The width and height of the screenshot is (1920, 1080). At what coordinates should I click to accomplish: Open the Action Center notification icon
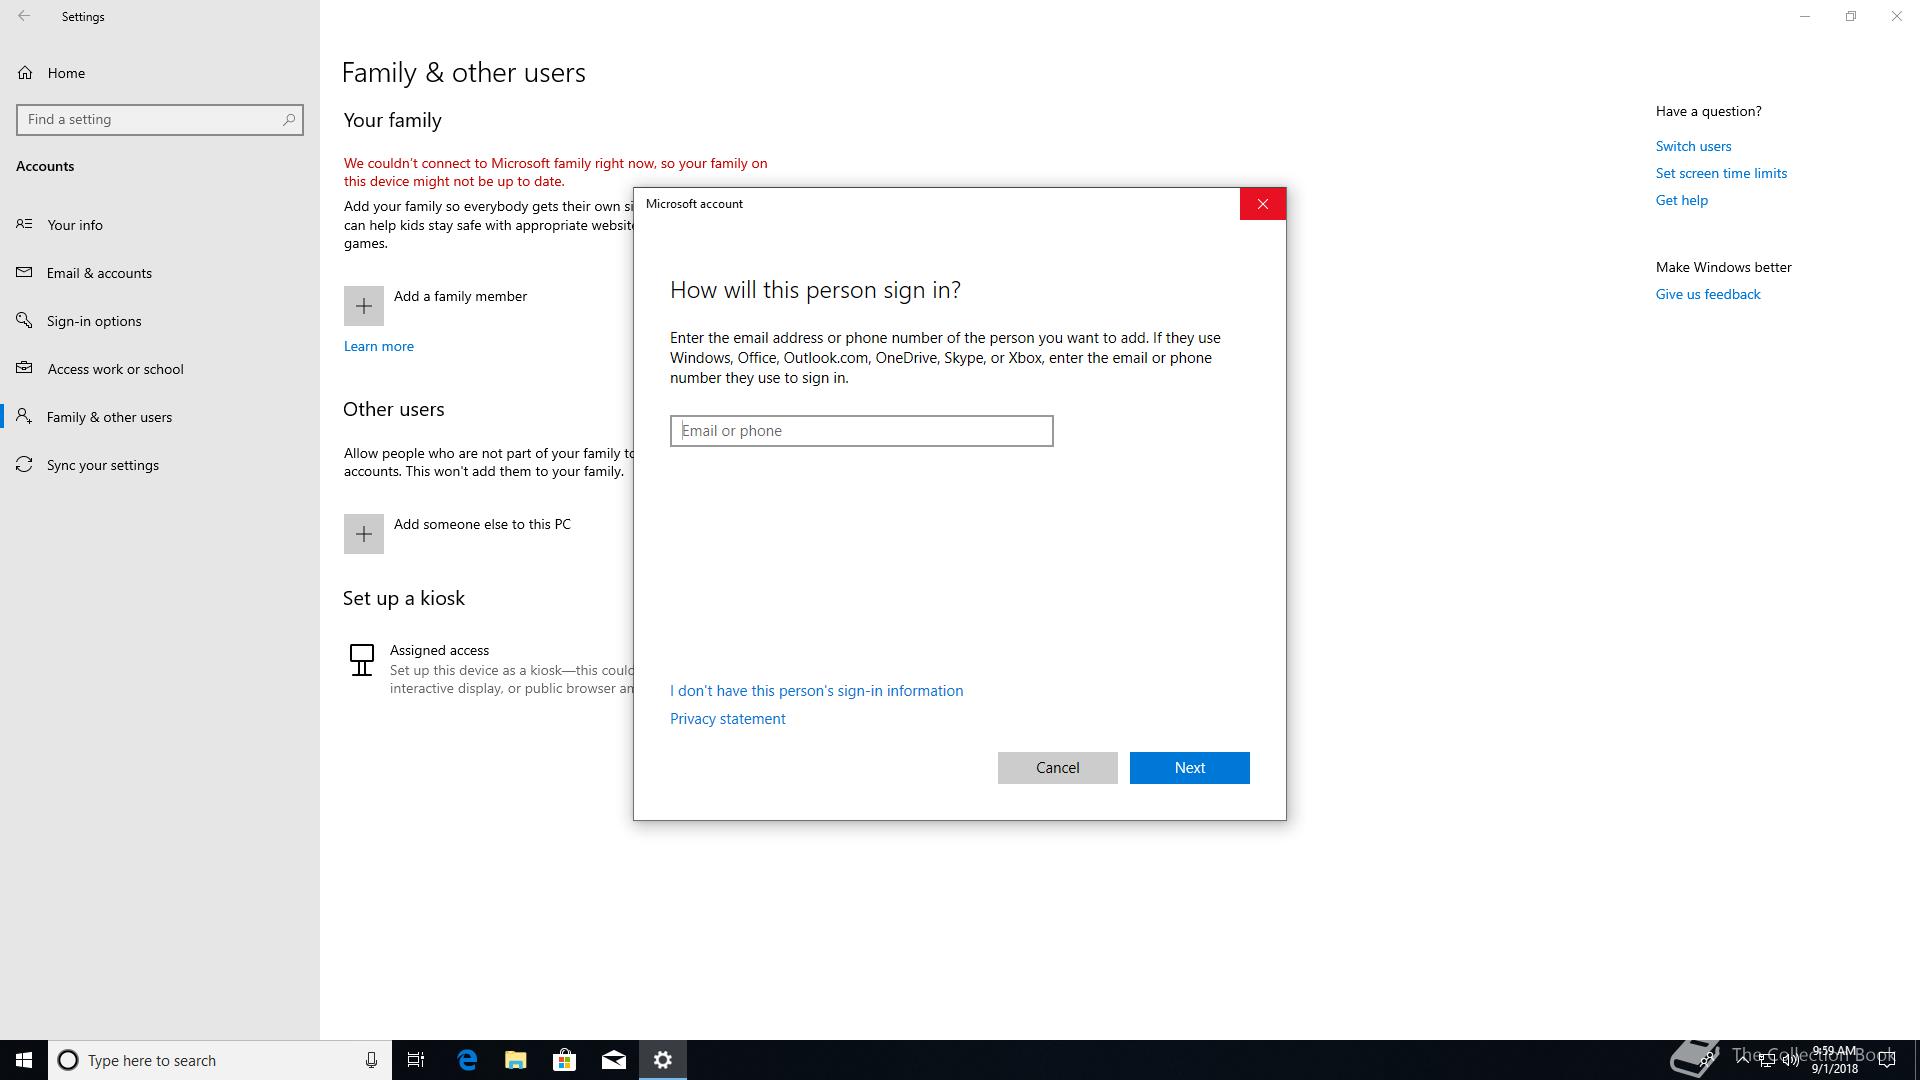pos(1887,1060)
